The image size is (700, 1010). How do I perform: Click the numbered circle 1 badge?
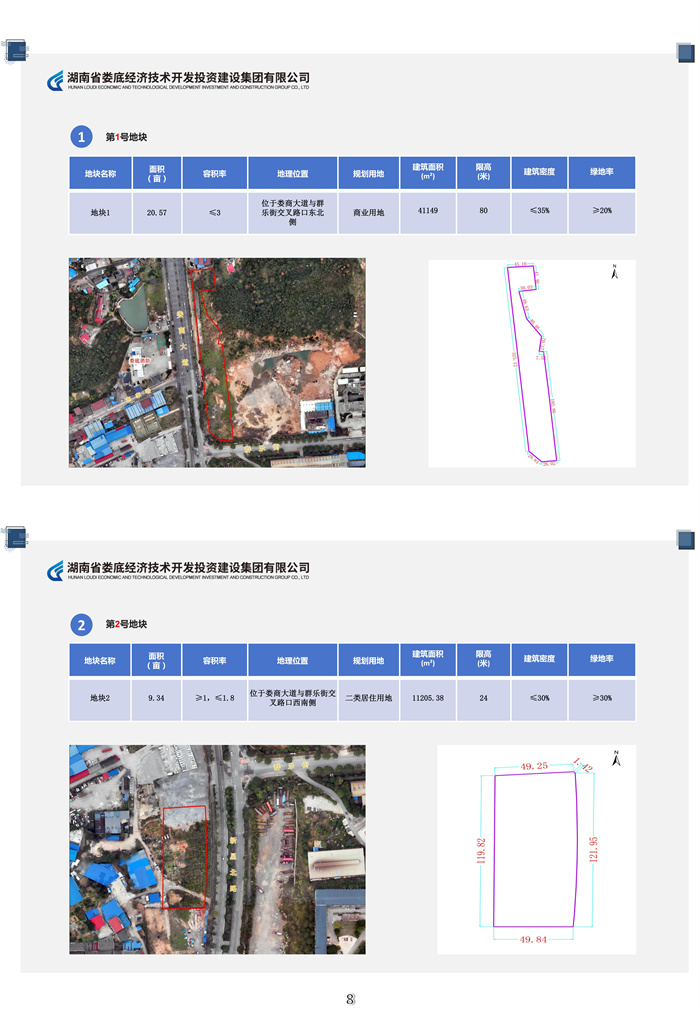tap(81, 137)
